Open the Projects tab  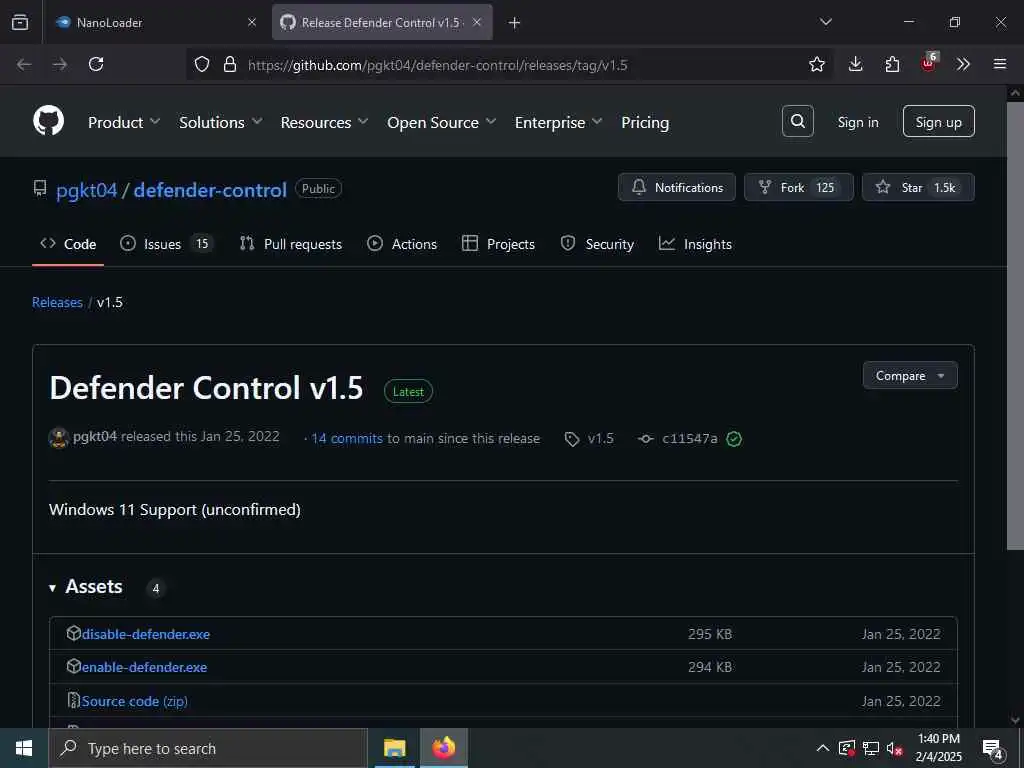(498, 244)
